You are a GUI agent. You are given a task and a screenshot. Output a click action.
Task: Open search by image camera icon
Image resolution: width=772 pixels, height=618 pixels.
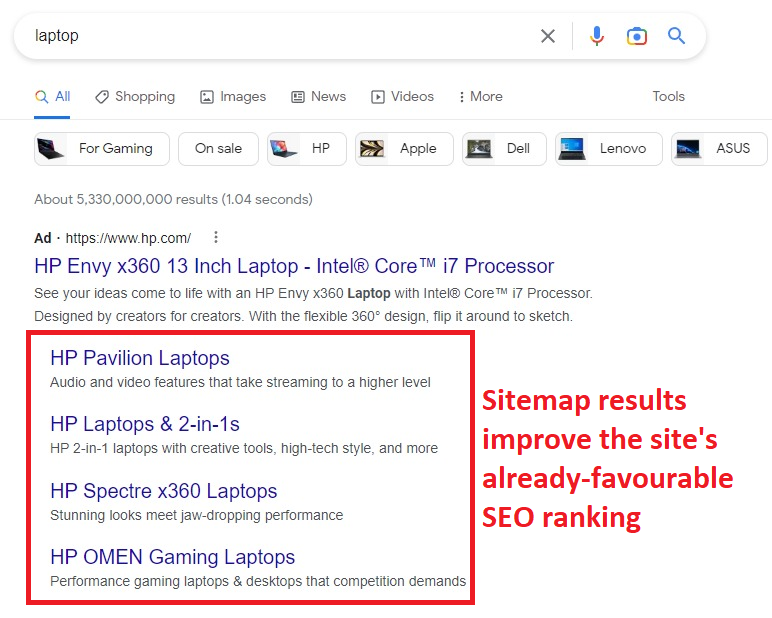(x=637, y=36)
